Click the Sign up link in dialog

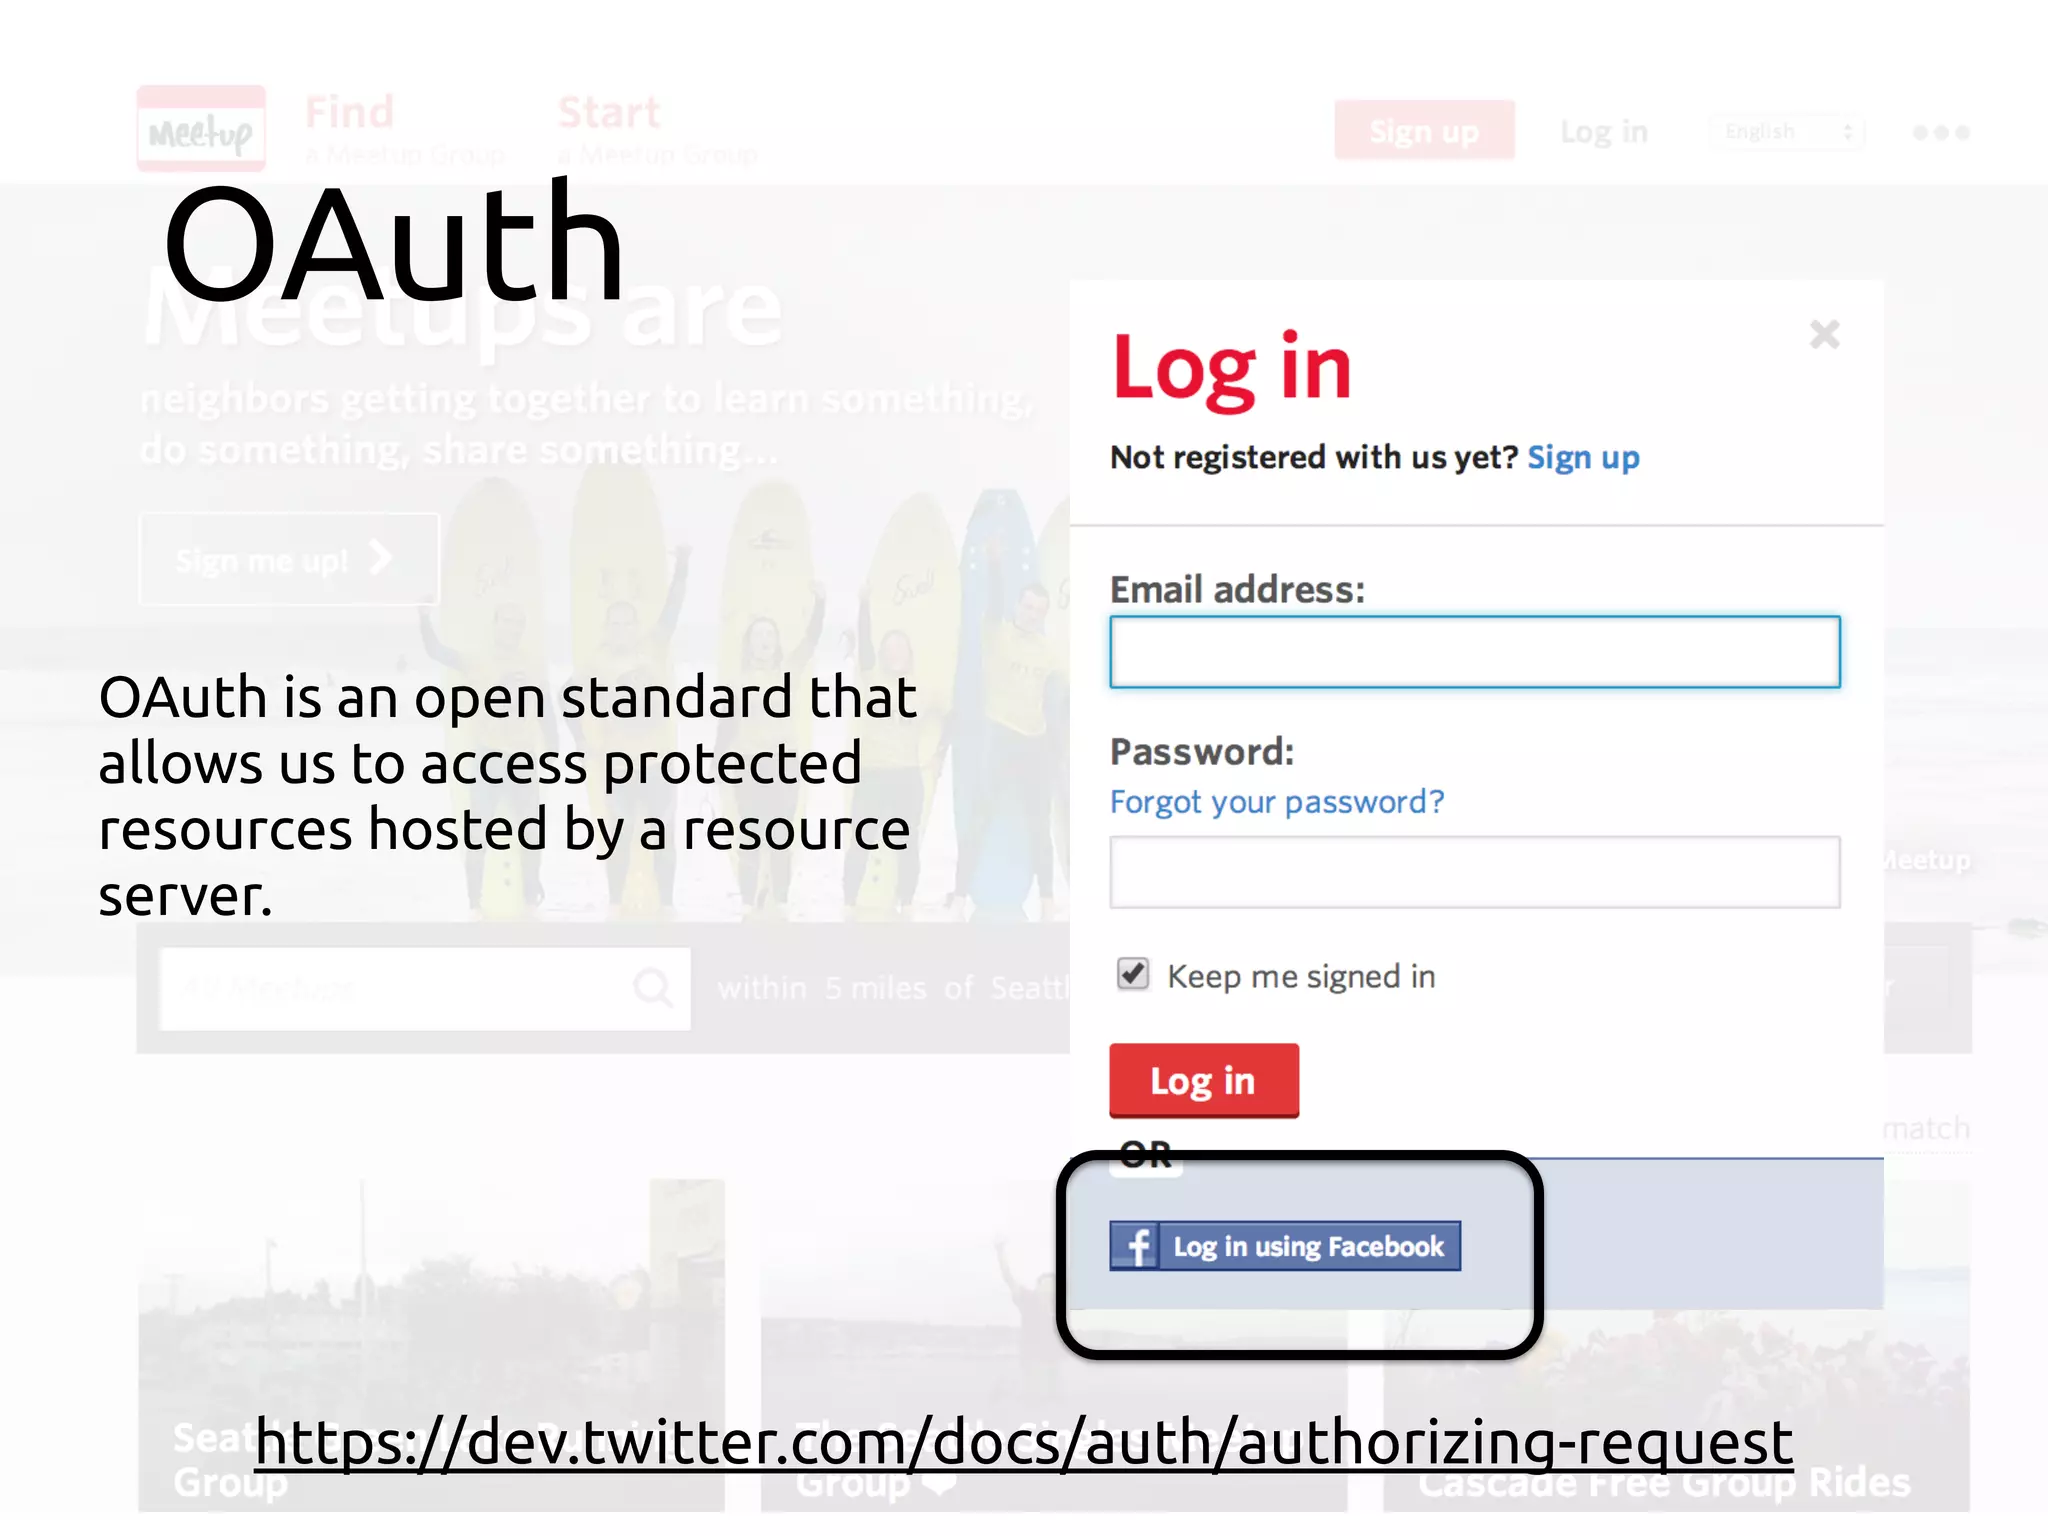click(x=1584, y=458)
